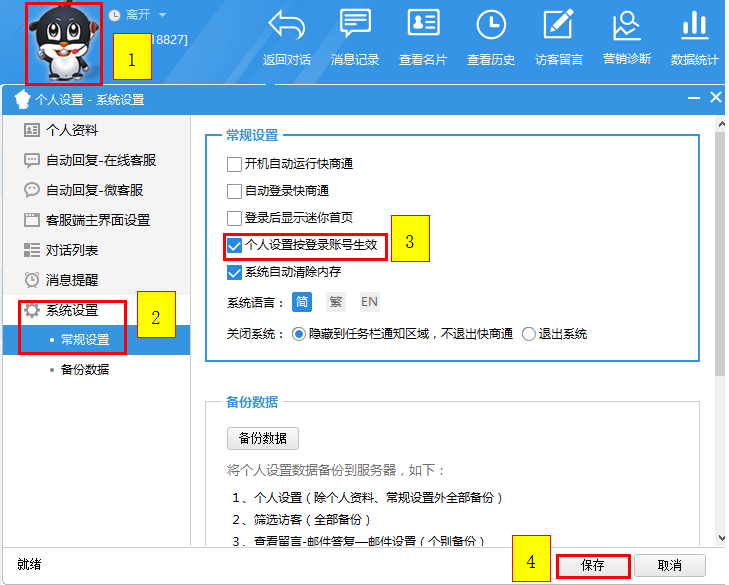
Task: Click the mascot avatar picture
Action: [x=64, y=42]
